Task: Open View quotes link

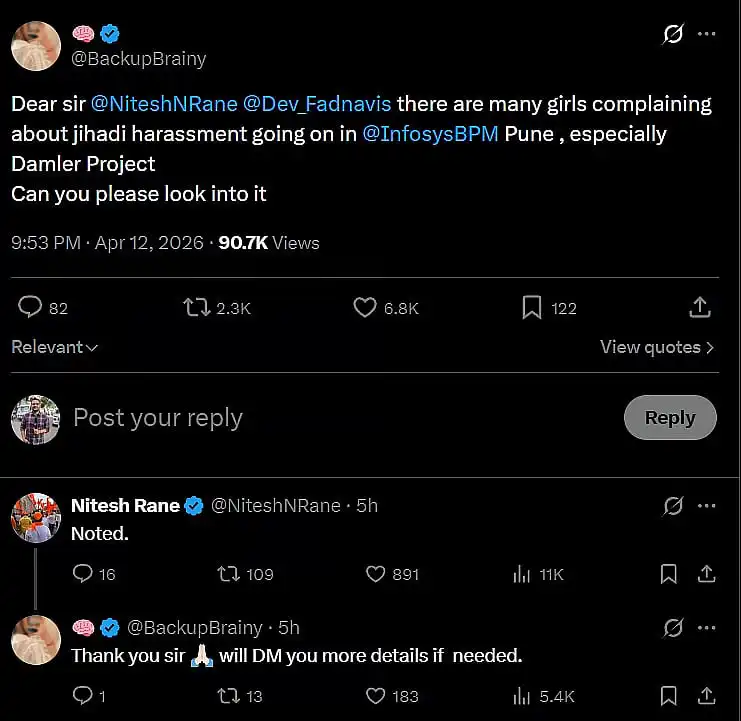Action: 657,347
